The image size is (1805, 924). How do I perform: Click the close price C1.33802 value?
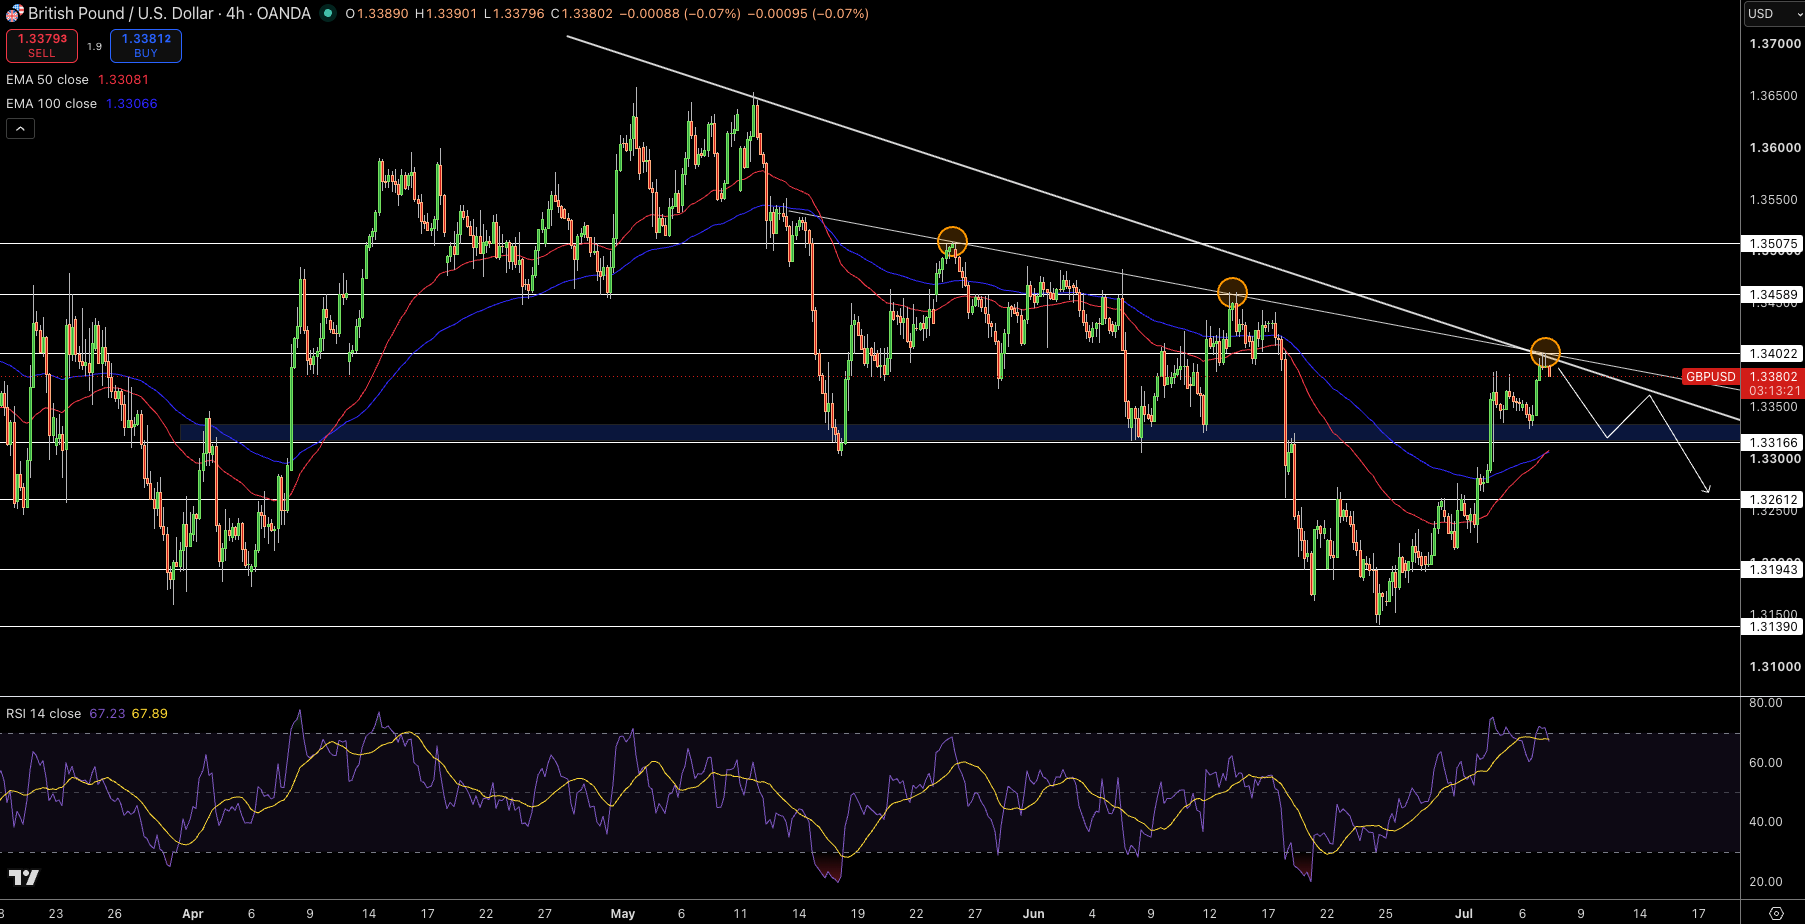point(582,14)
